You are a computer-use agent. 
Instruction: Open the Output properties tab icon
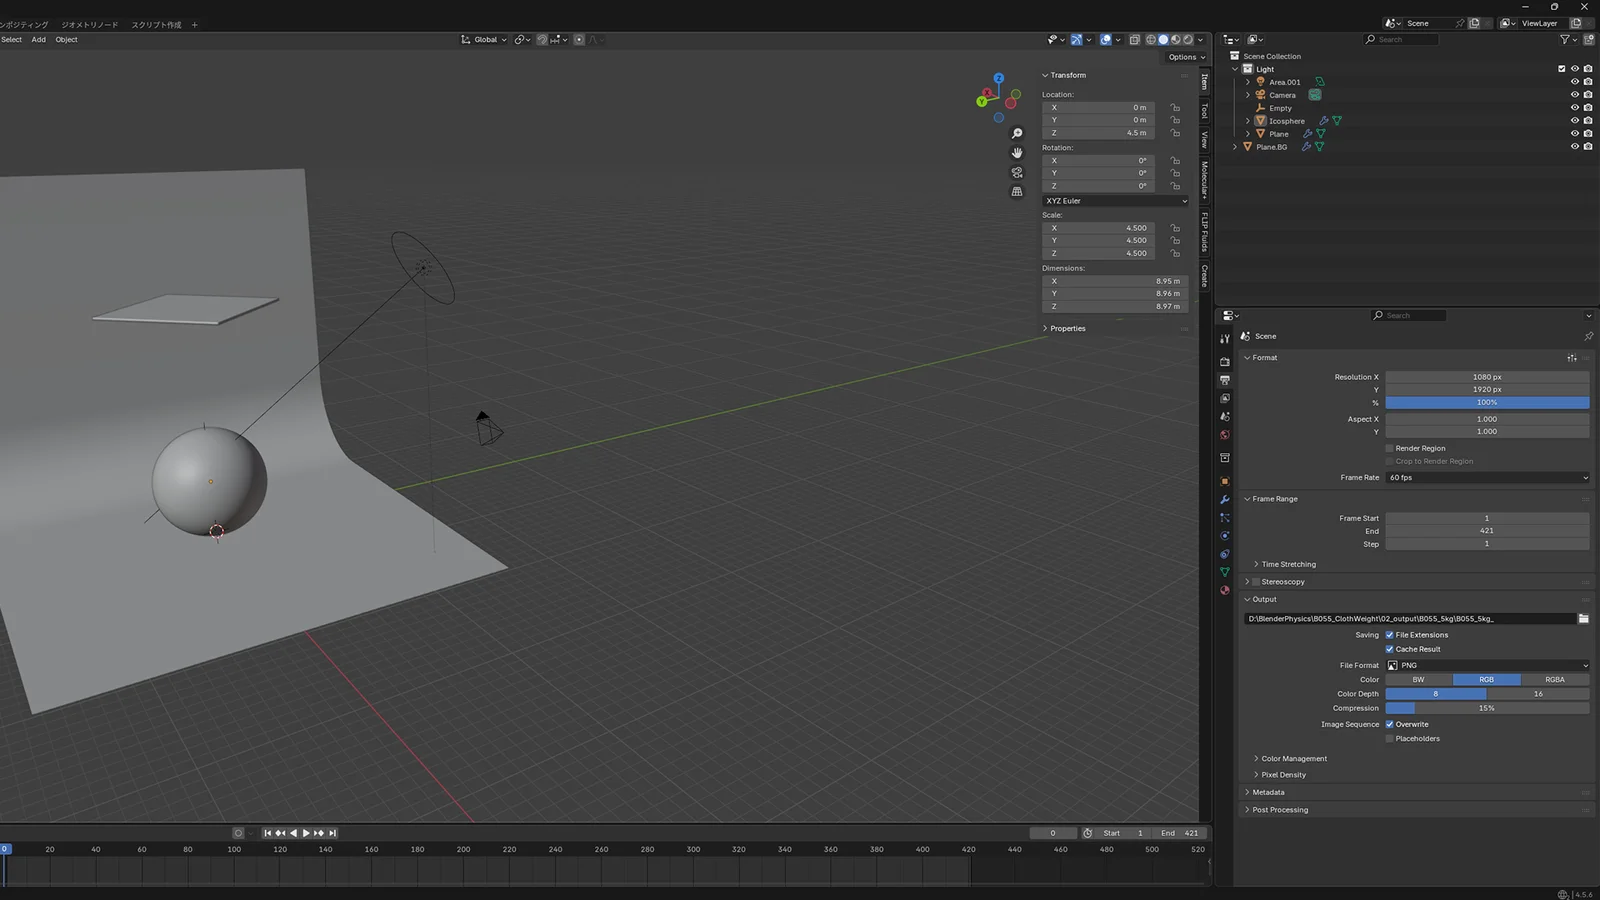coord(1224,380)
